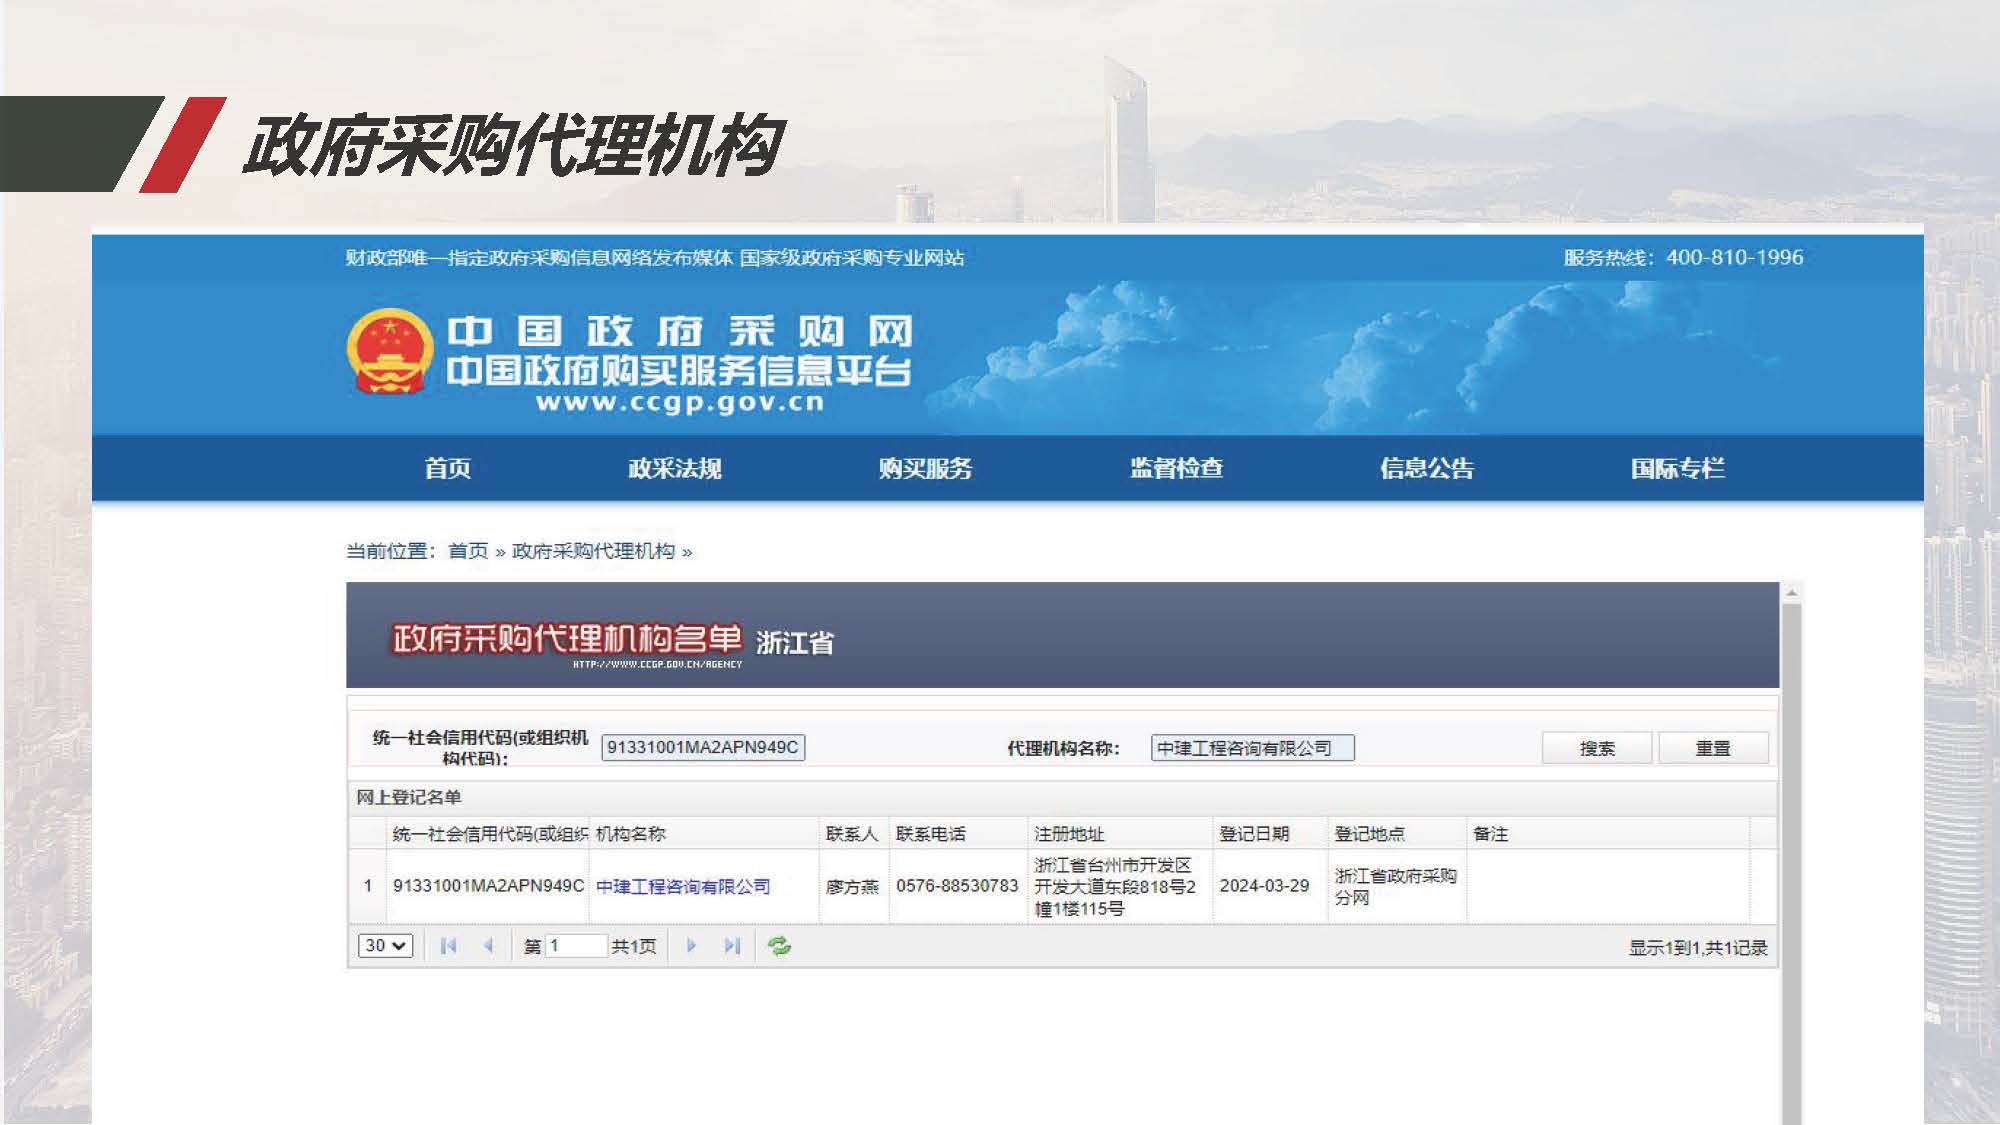Click the 显示1到1,共1记录 status text
The height and width of the screenshot is (1125, 2000).
1698,947
